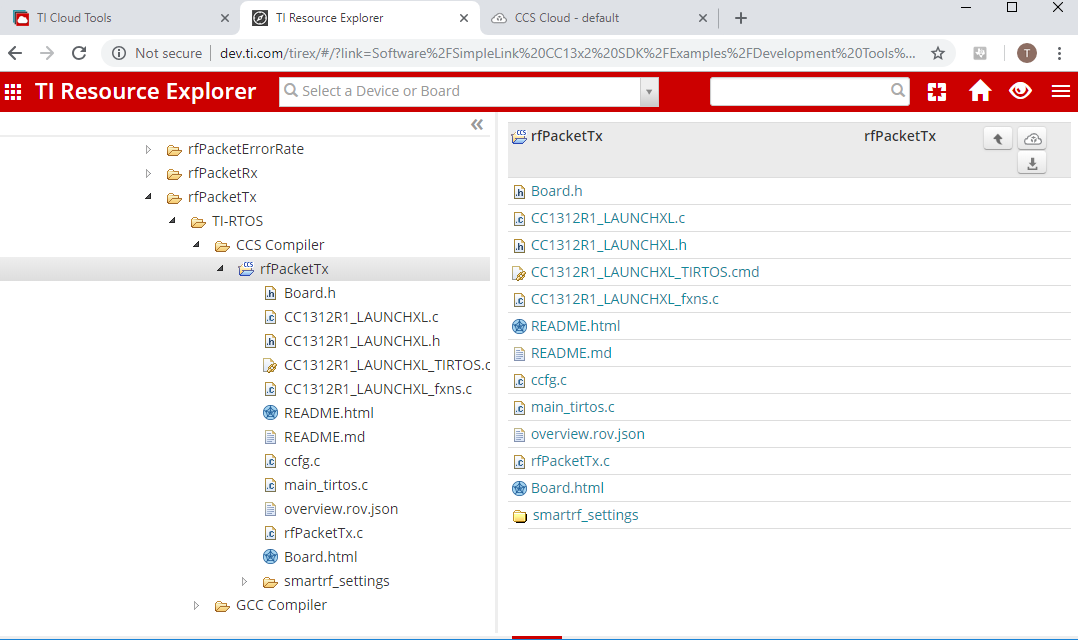The width and height of the screenshot is (1078, 640).
Task: Open Board.html link in file list
Action: [567, 488]
